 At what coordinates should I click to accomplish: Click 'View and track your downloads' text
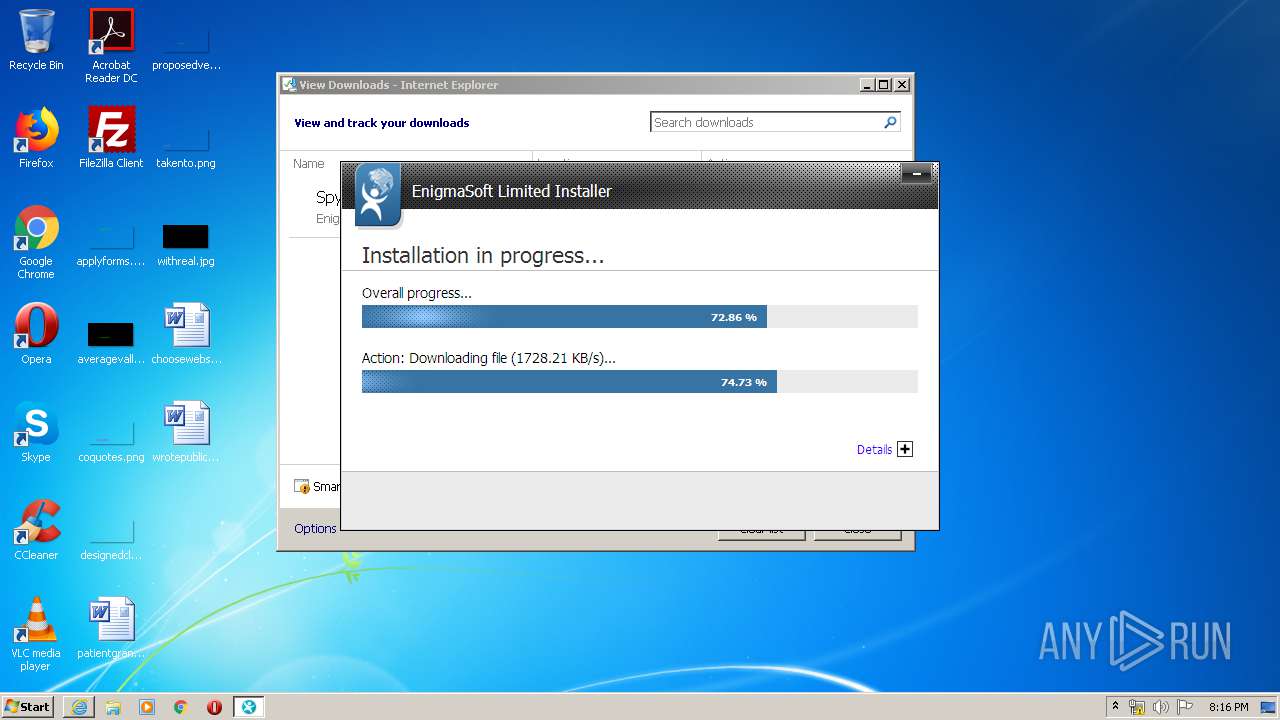pyautogui.click(x=381, y=123)
